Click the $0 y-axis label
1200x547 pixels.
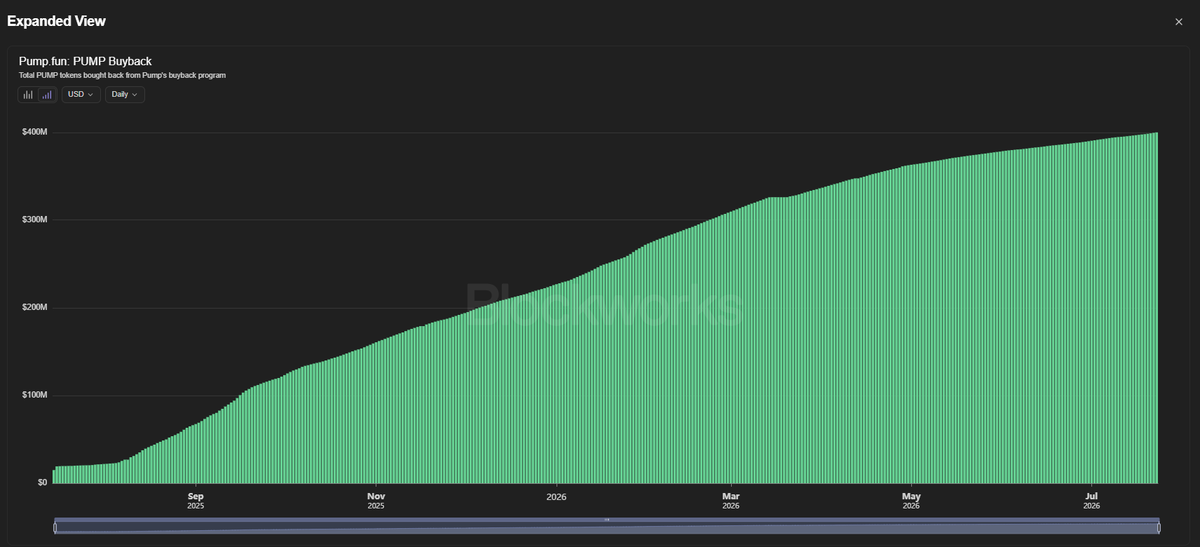click(x=41, y=482)
